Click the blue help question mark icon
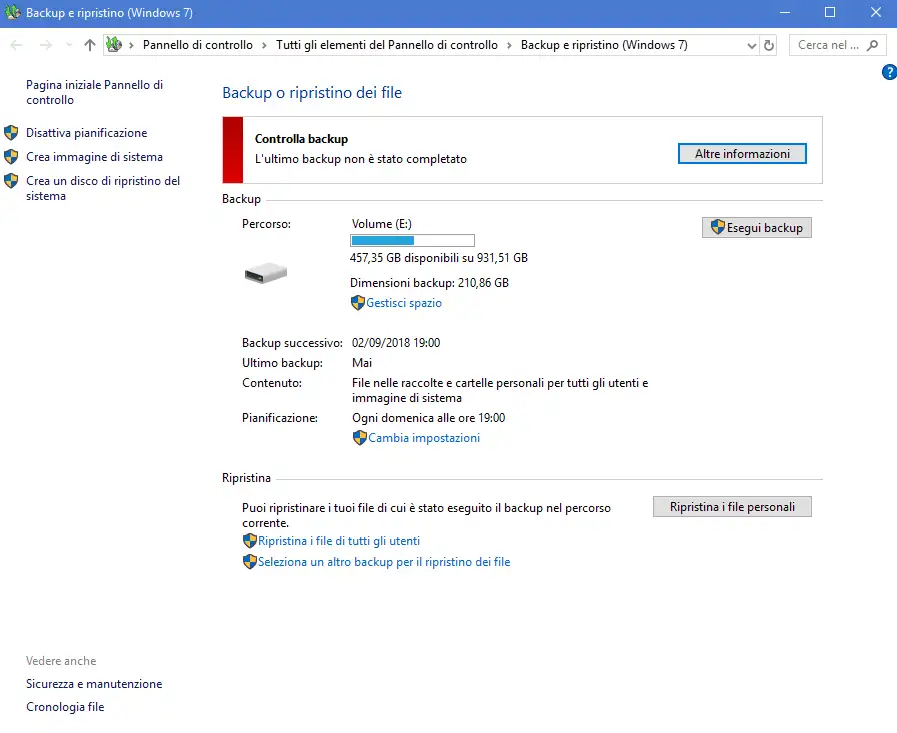 pos(889,72)
